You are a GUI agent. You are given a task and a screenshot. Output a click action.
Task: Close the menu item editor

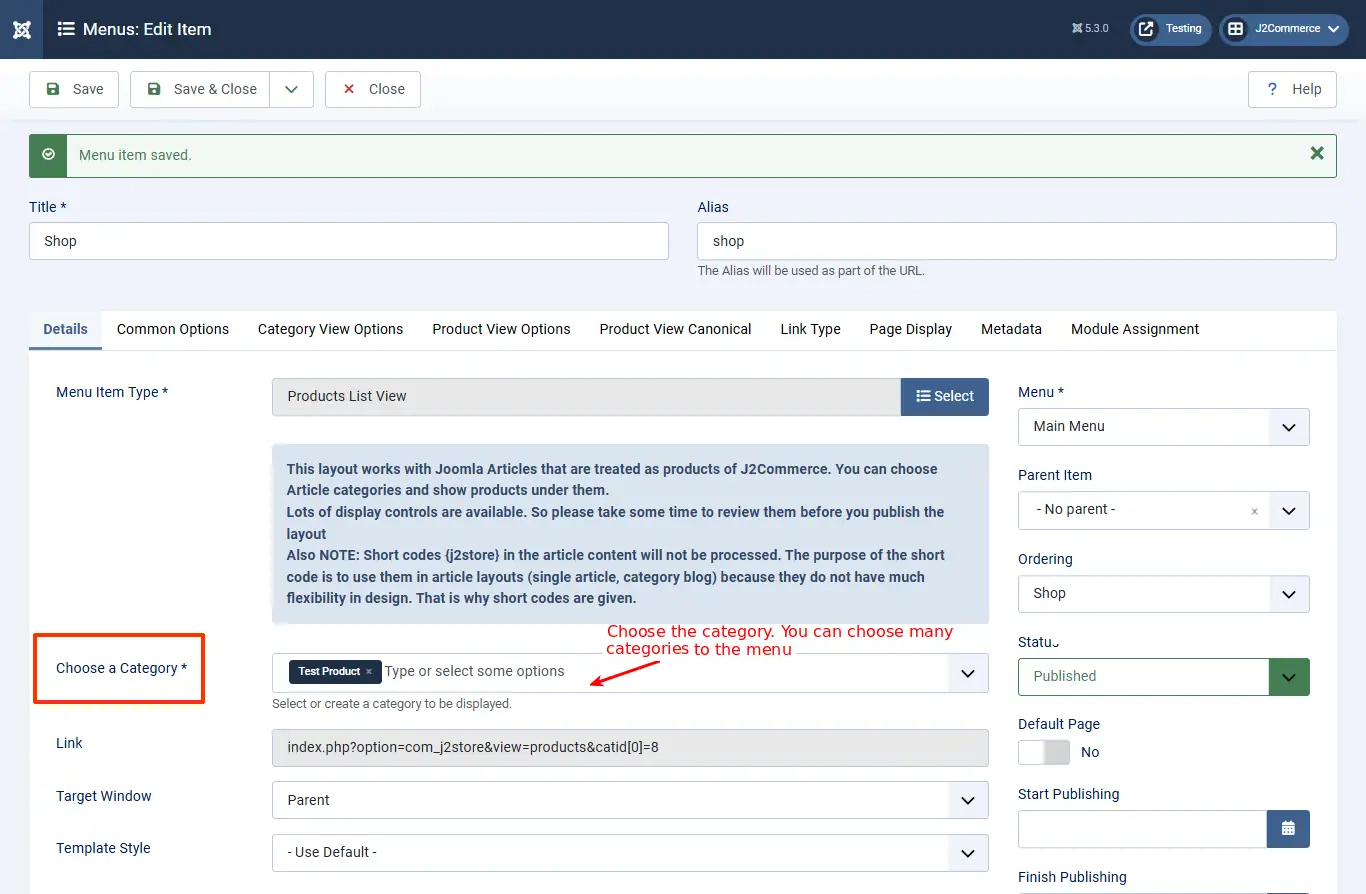373,89
